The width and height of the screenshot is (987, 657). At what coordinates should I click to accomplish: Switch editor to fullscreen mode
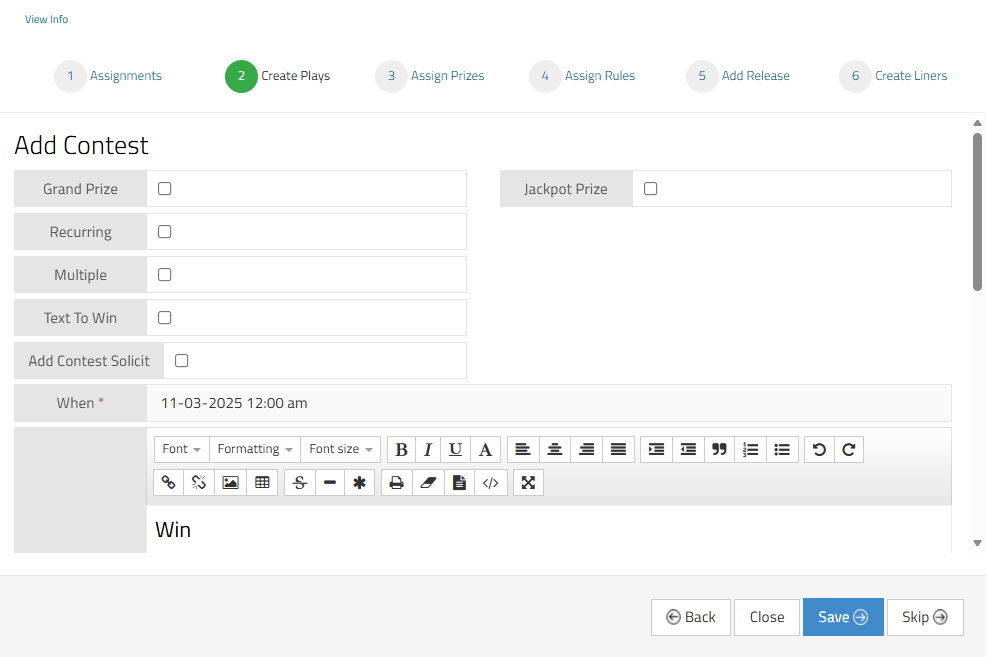[x=528, y=483]
